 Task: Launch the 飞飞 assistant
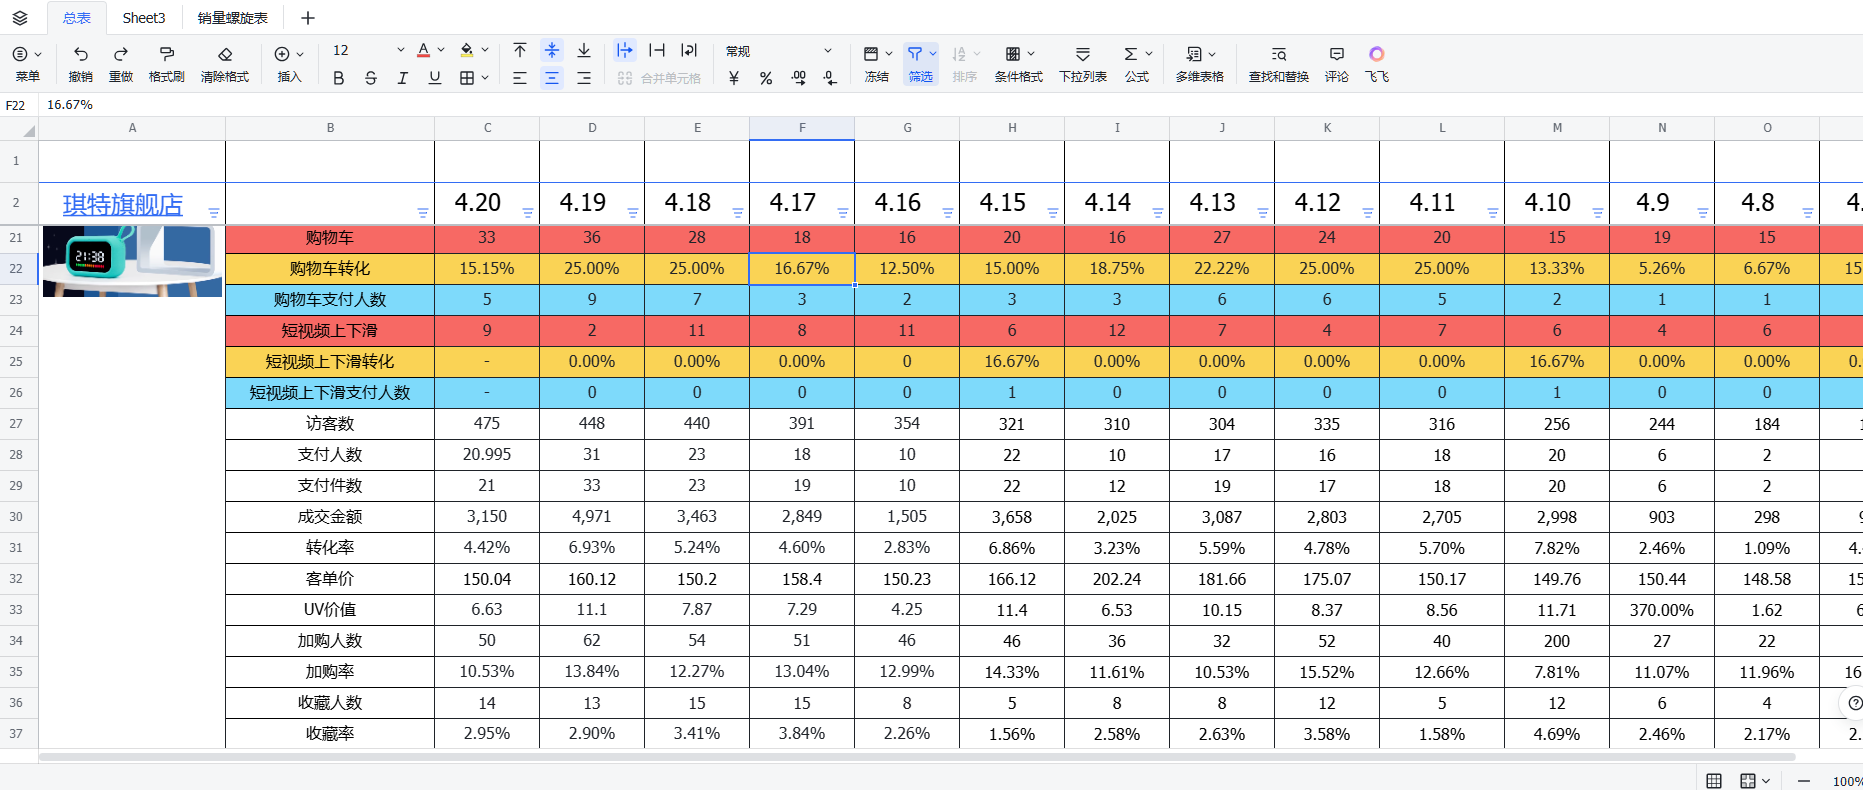click(x=1377, y=63)
